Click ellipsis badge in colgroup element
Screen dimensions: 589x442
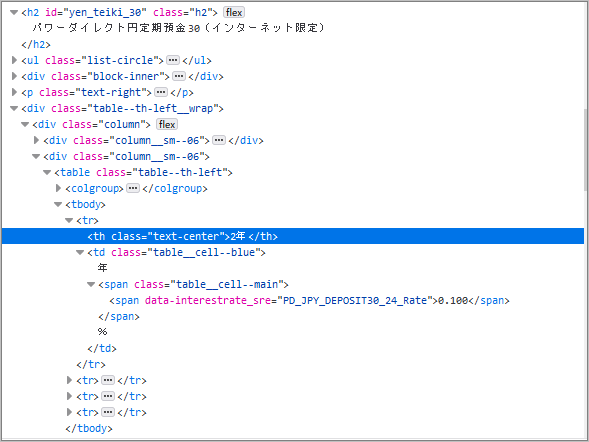[133, 188]
